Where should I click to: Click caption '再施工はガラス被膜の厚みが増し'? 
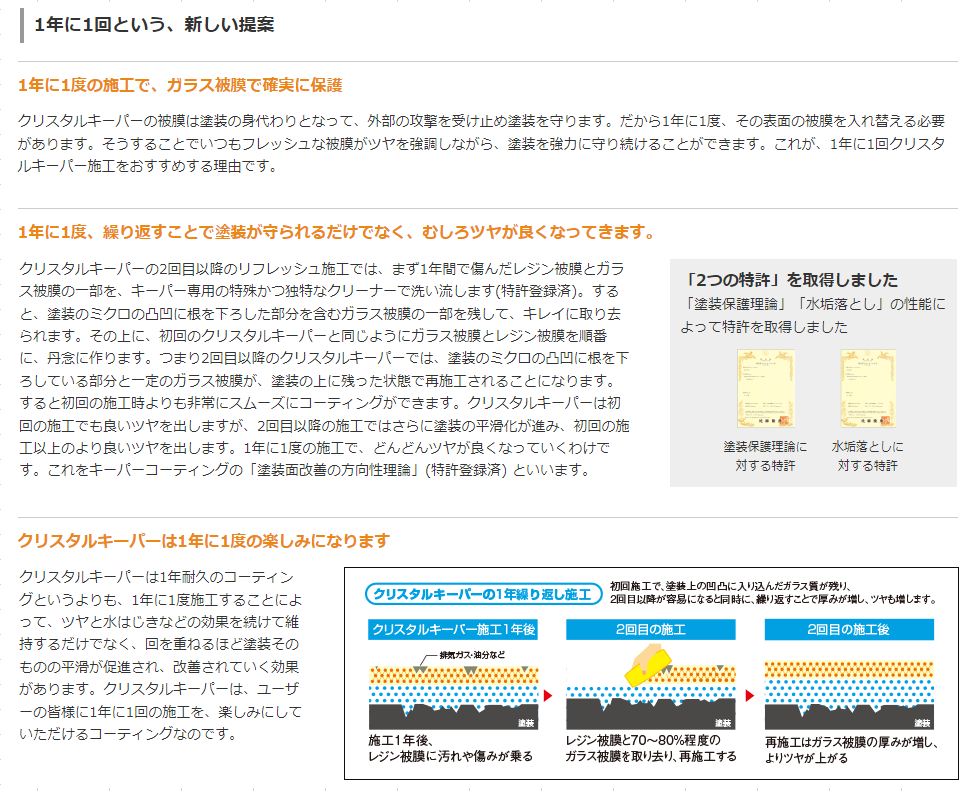(x=851, y=750)
